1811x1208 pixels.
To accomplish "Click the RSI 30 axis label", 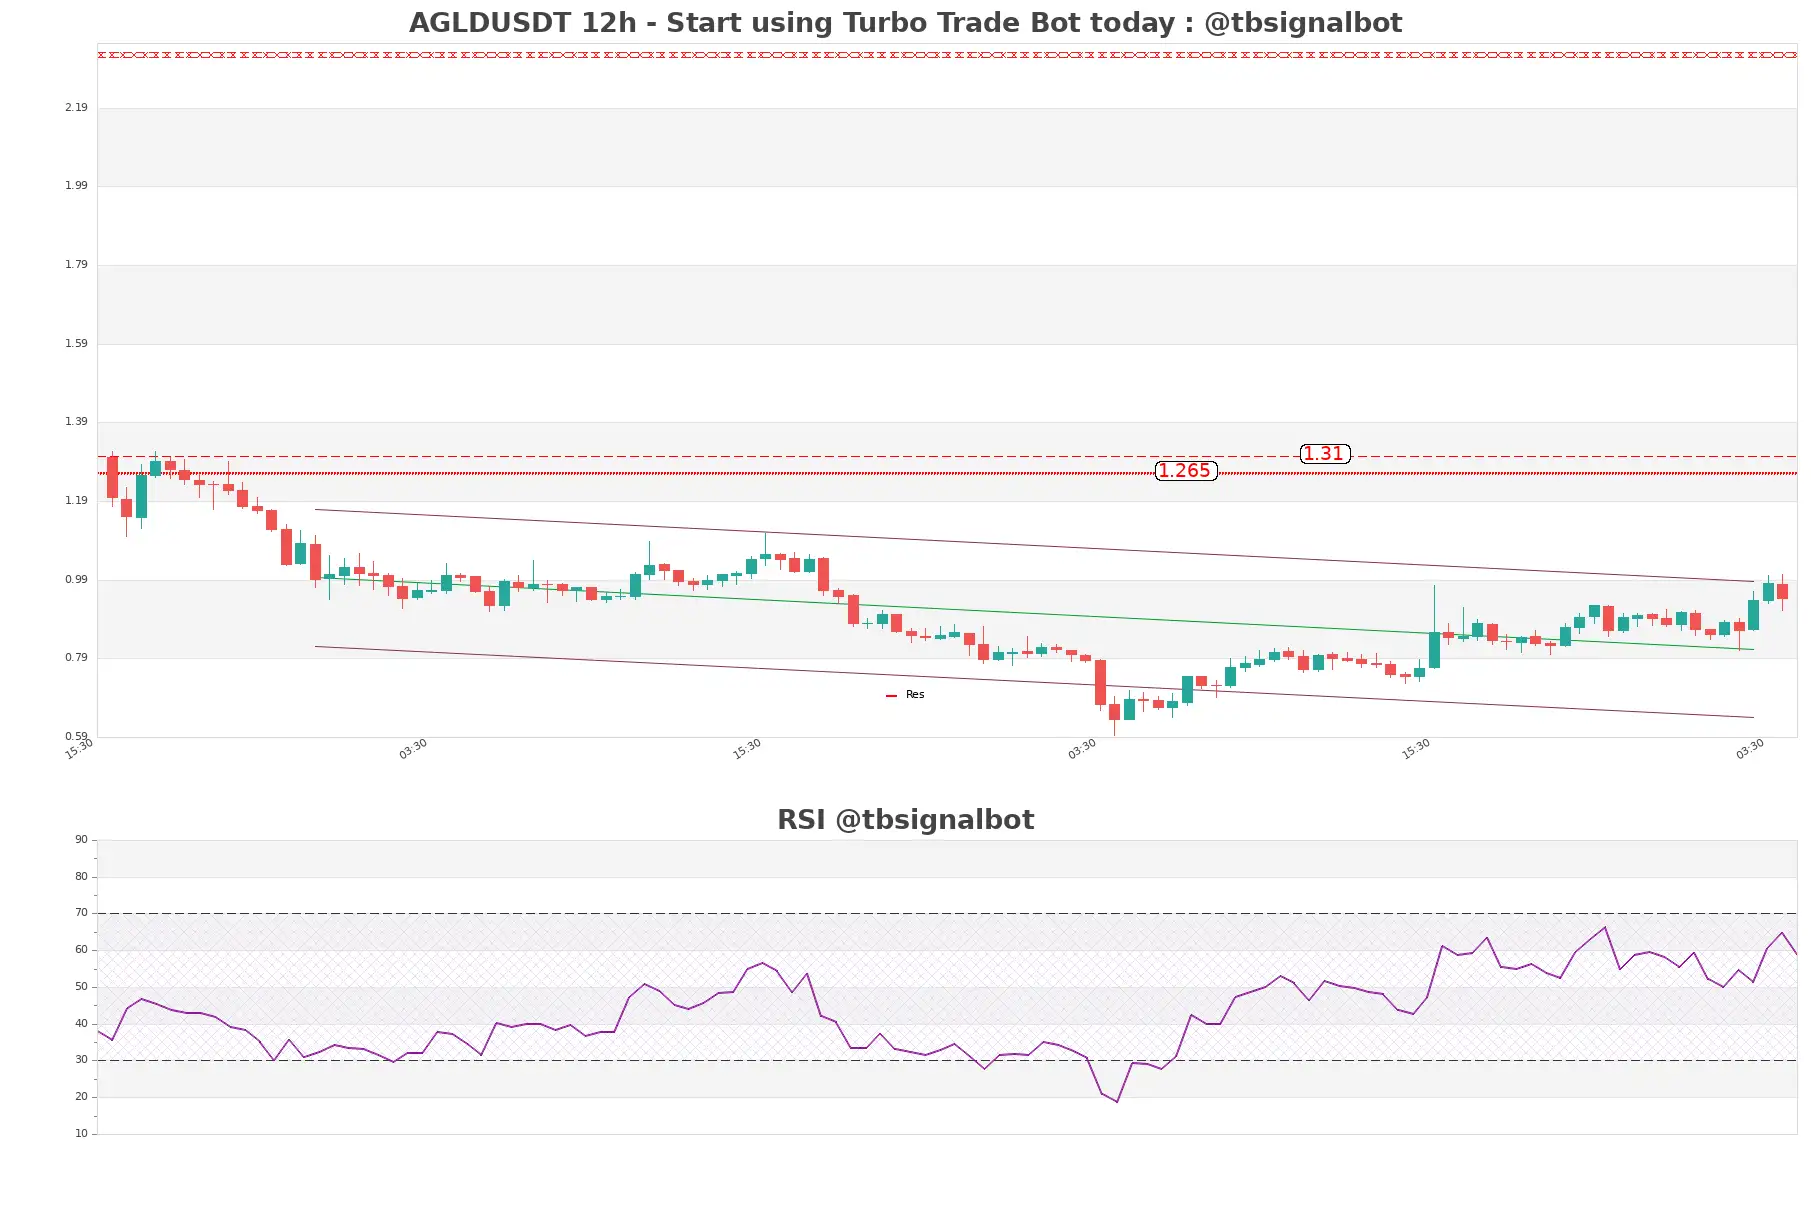I will click(x=81, y=1059).
